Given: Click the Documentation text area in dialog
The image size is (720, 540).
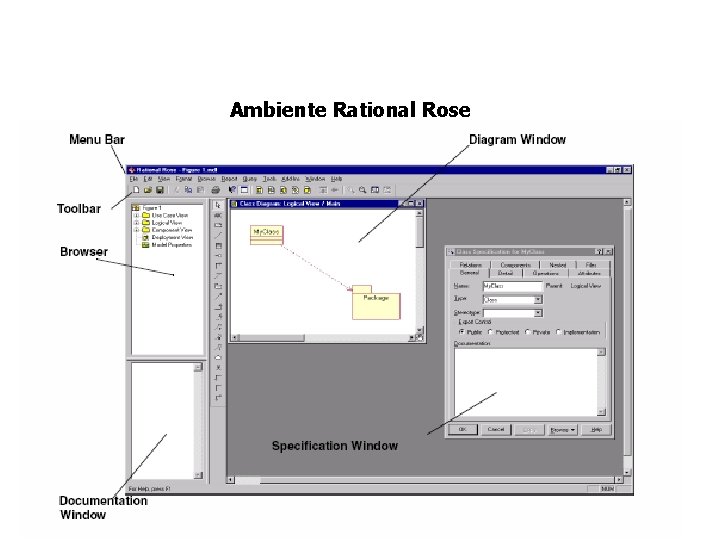Looking at the screenshot, I should 526,382.
